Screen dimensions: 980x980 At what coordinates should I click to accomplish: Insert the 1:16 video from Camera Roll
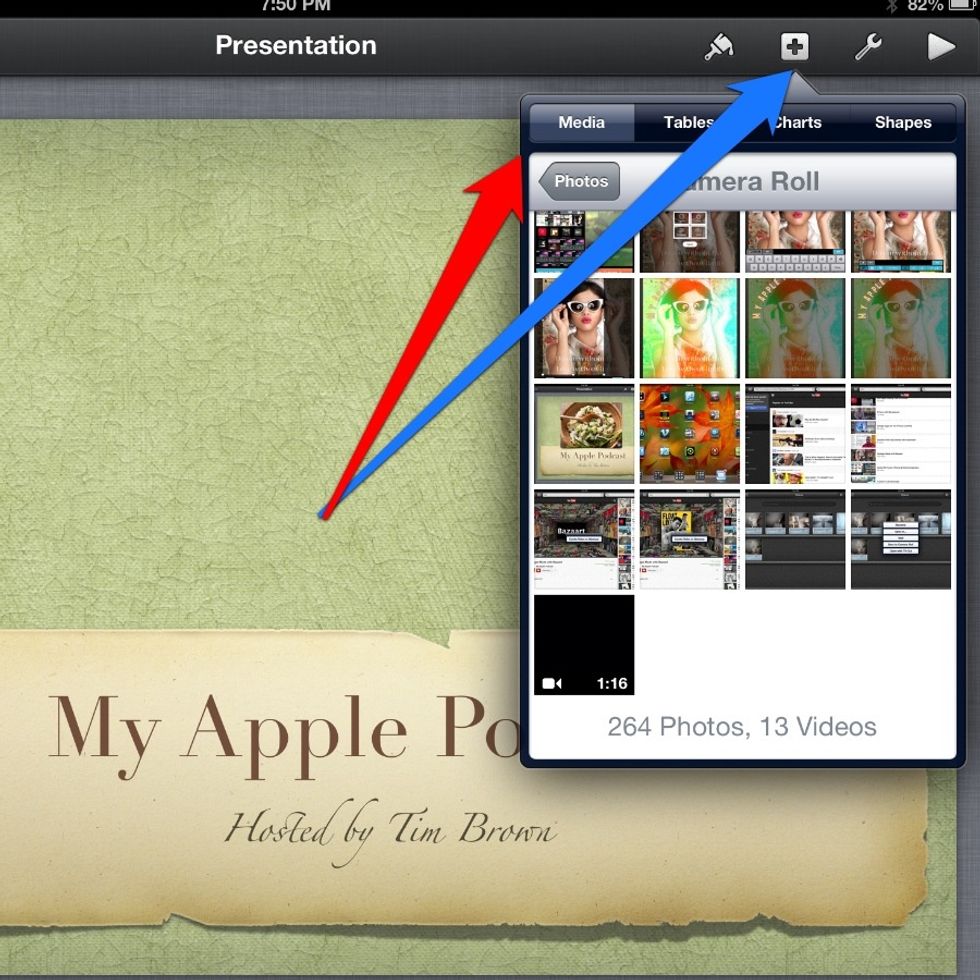pos(584,645)
